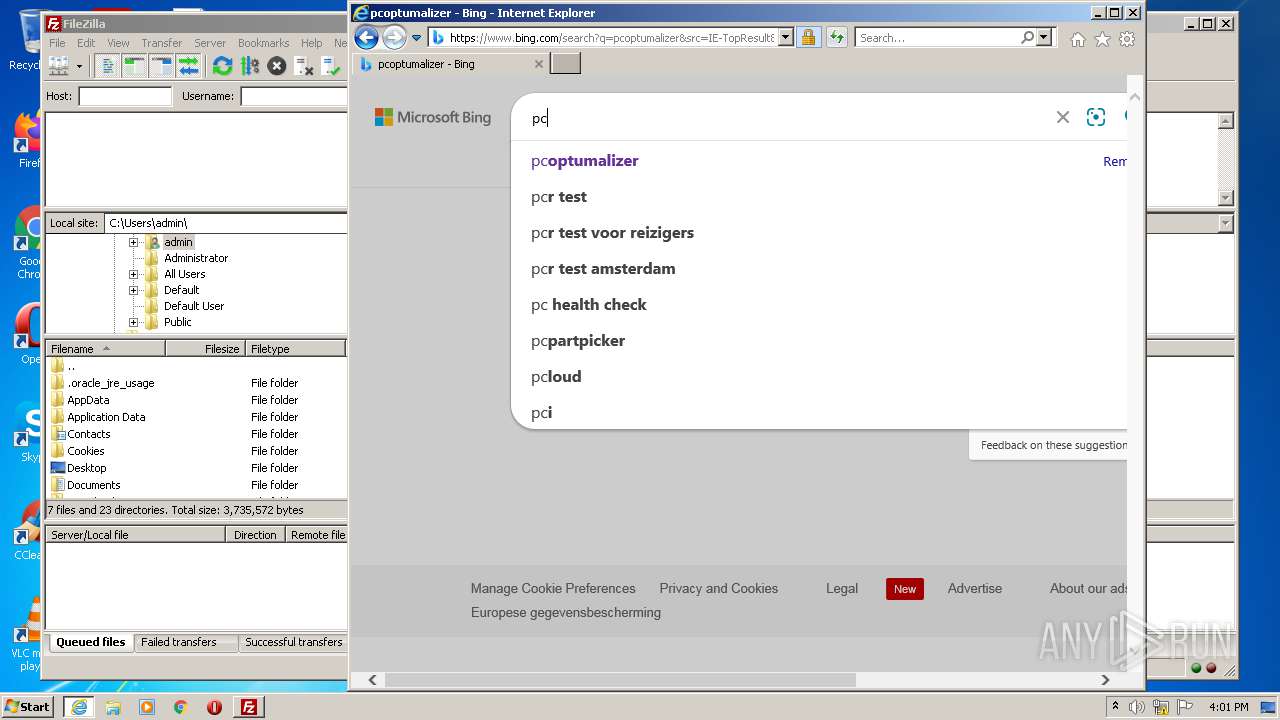
Task: Select the Desktop folder row
Action: (196, 468)
